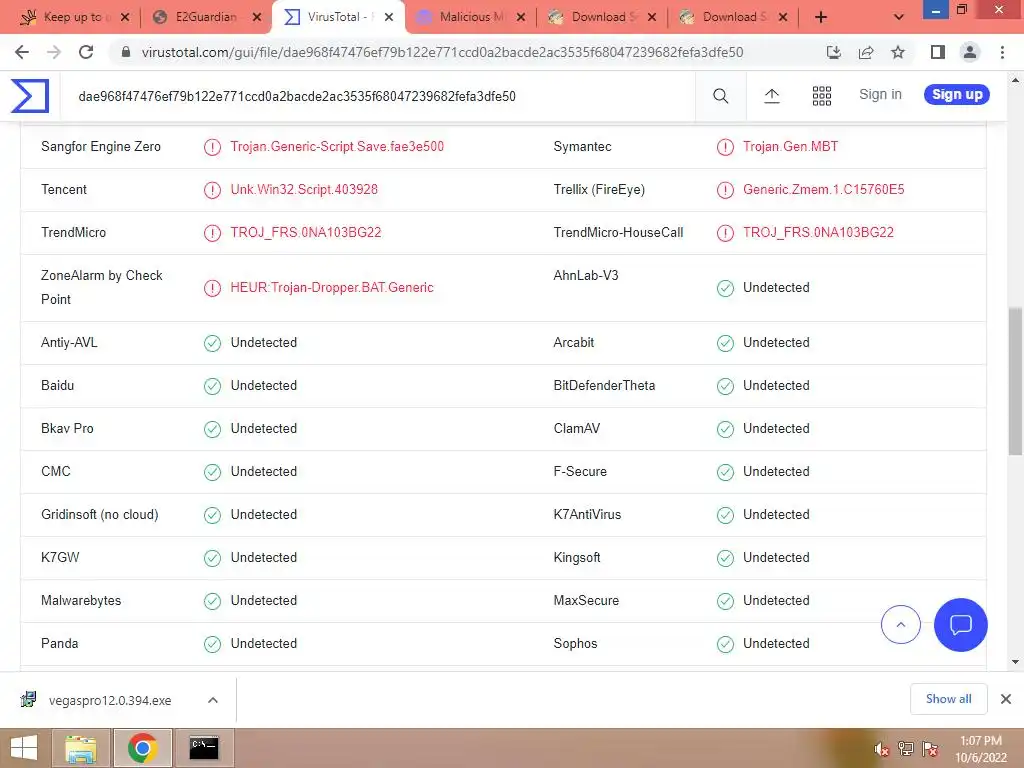Close the downloads bar
Screen dimensions: 1024x768
click(x=1006, y=699)
